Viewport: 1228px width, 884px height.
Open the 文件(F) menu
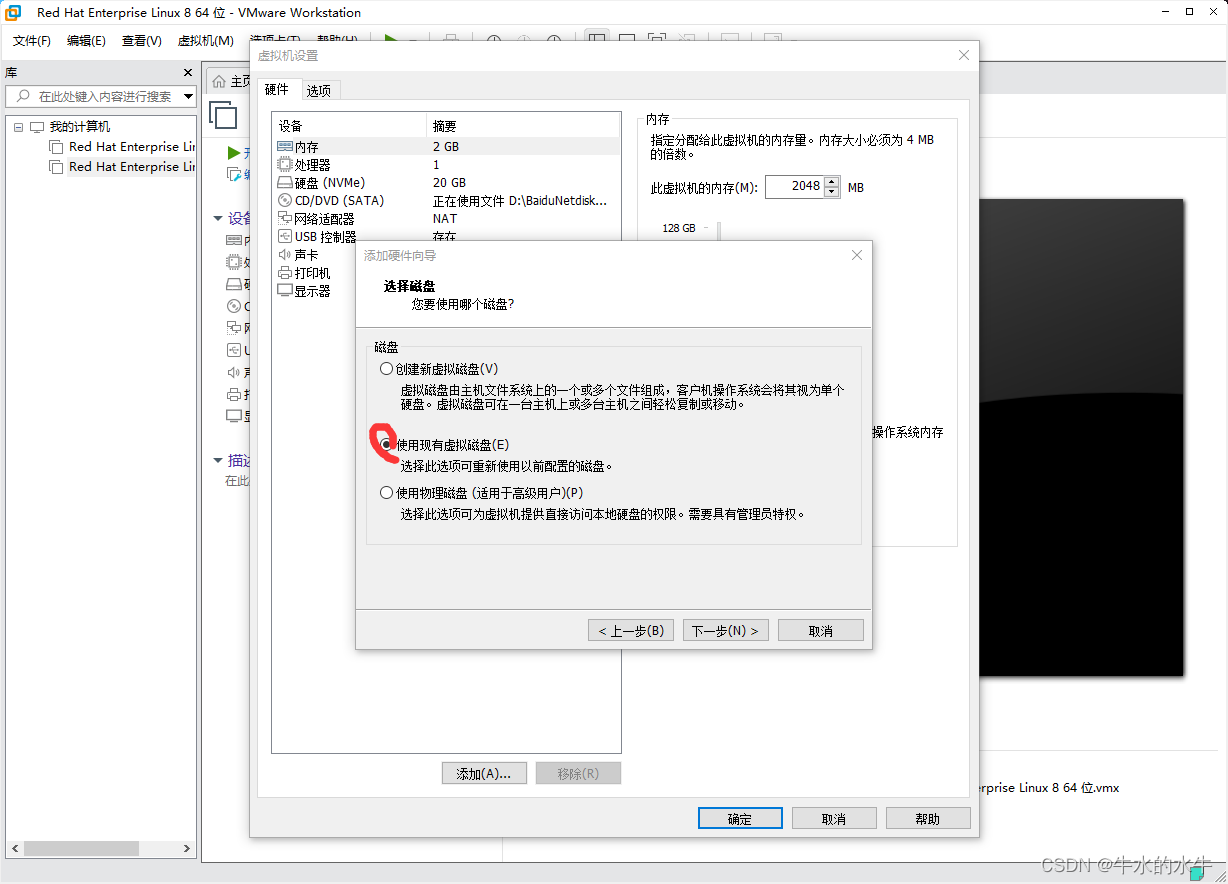pos(32,41)
